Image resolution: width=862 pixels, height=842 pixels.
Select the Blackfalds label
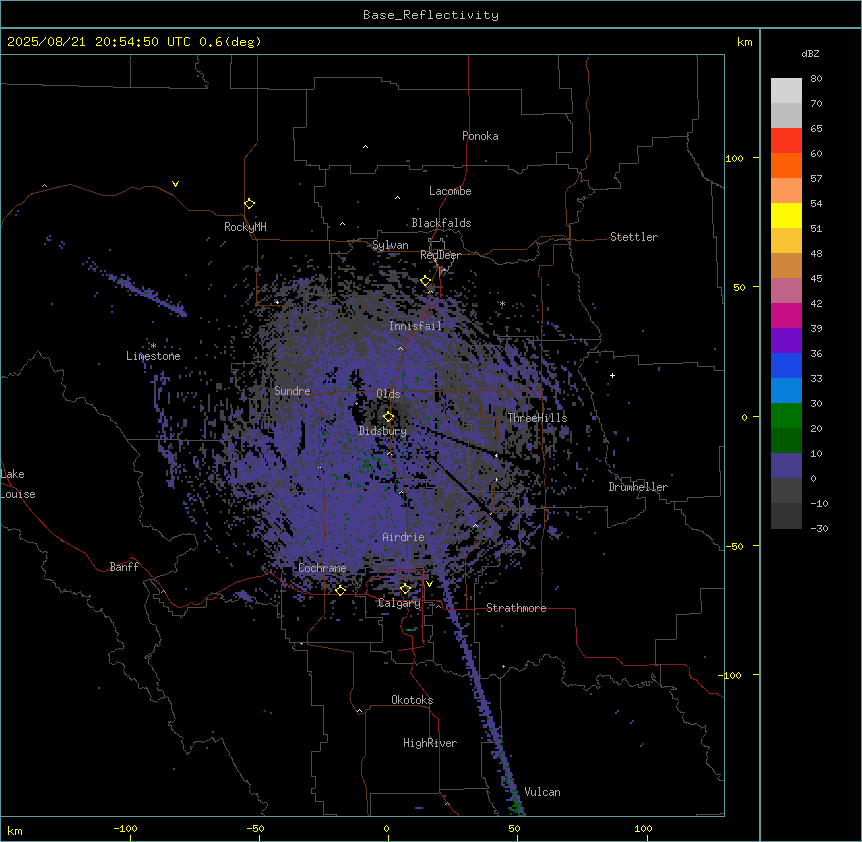click(x=441, y=223)
